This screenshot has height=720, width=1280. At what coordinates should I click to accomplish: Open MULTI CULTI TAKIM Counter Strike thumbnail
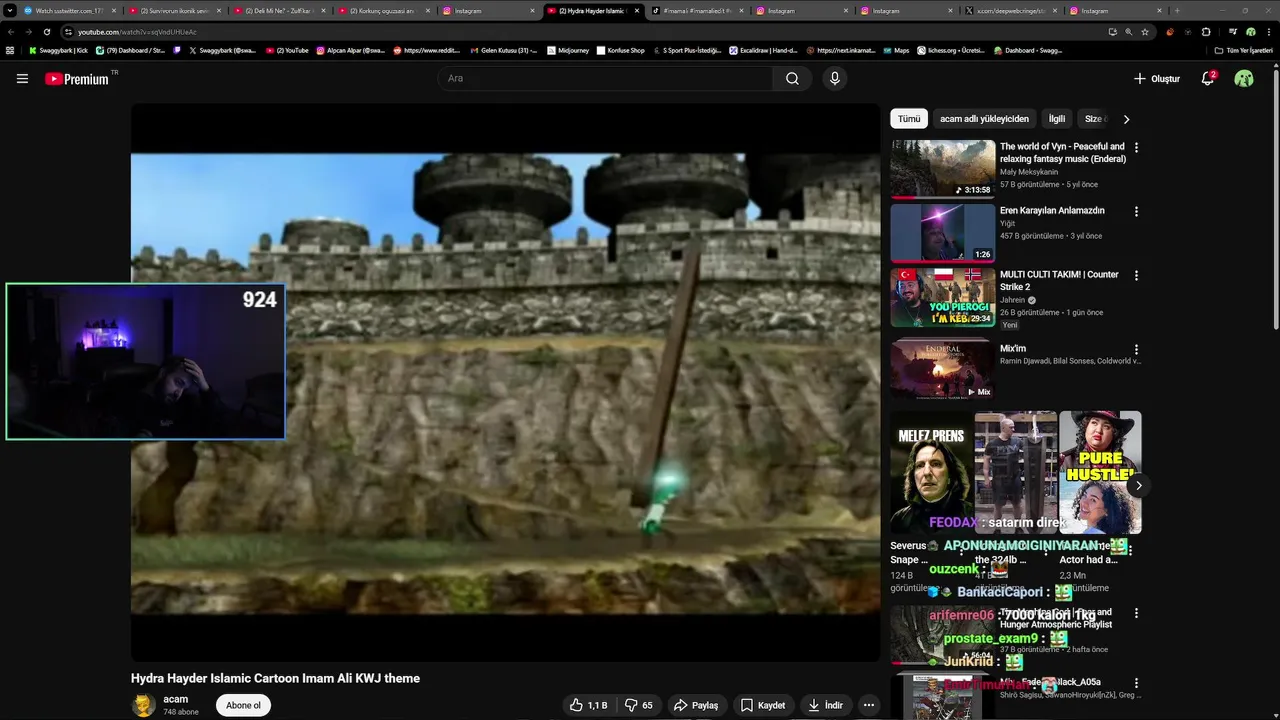tap(943, 297)
